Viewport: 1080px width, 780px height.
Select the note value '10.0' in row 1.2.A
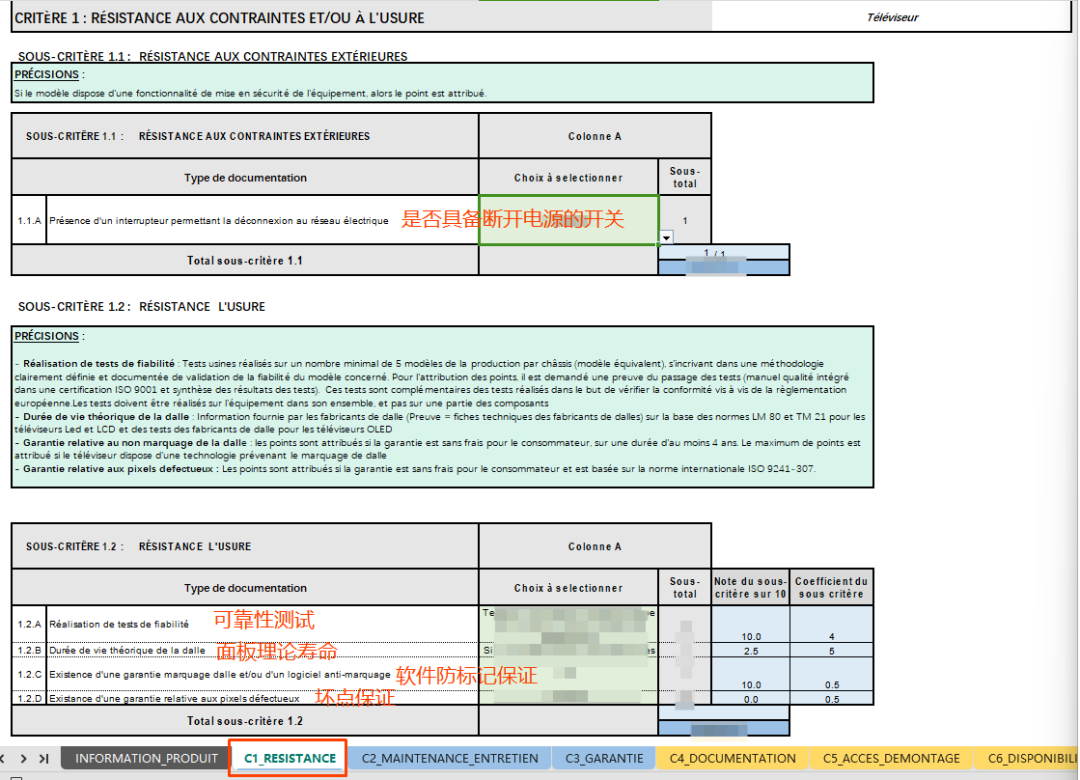(751, 636)
